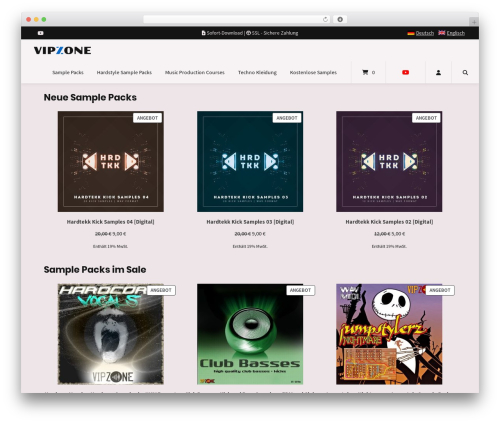This screenshot has height=423, width=500.
Task: Click the MwSt. note under Hardtekk Kick Samples 02
Action: (x=389, y=246)
